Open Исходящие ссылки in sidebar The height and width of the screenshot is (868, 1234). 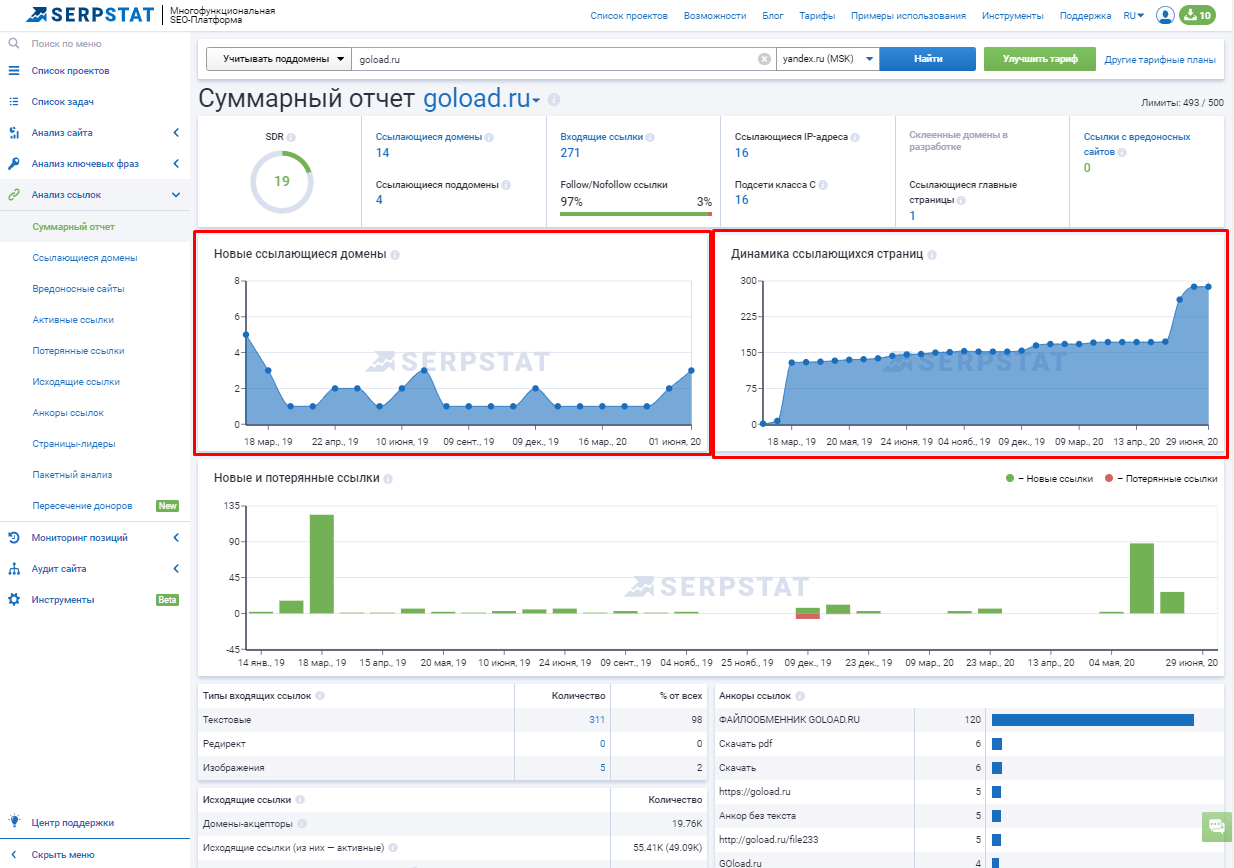(76, 382)
